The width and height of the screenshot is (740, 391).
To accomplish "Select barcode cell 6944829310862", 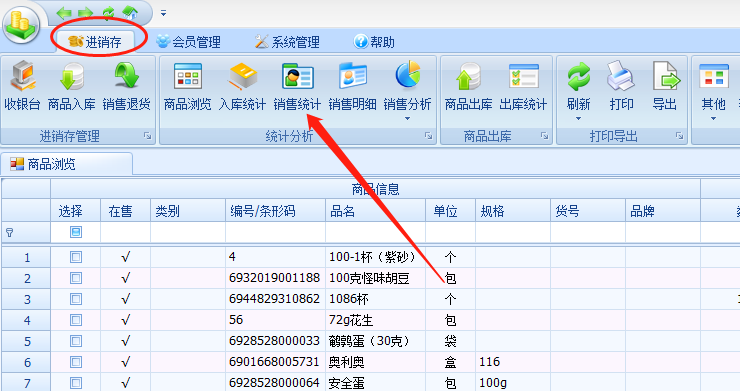I will (276, 299).
